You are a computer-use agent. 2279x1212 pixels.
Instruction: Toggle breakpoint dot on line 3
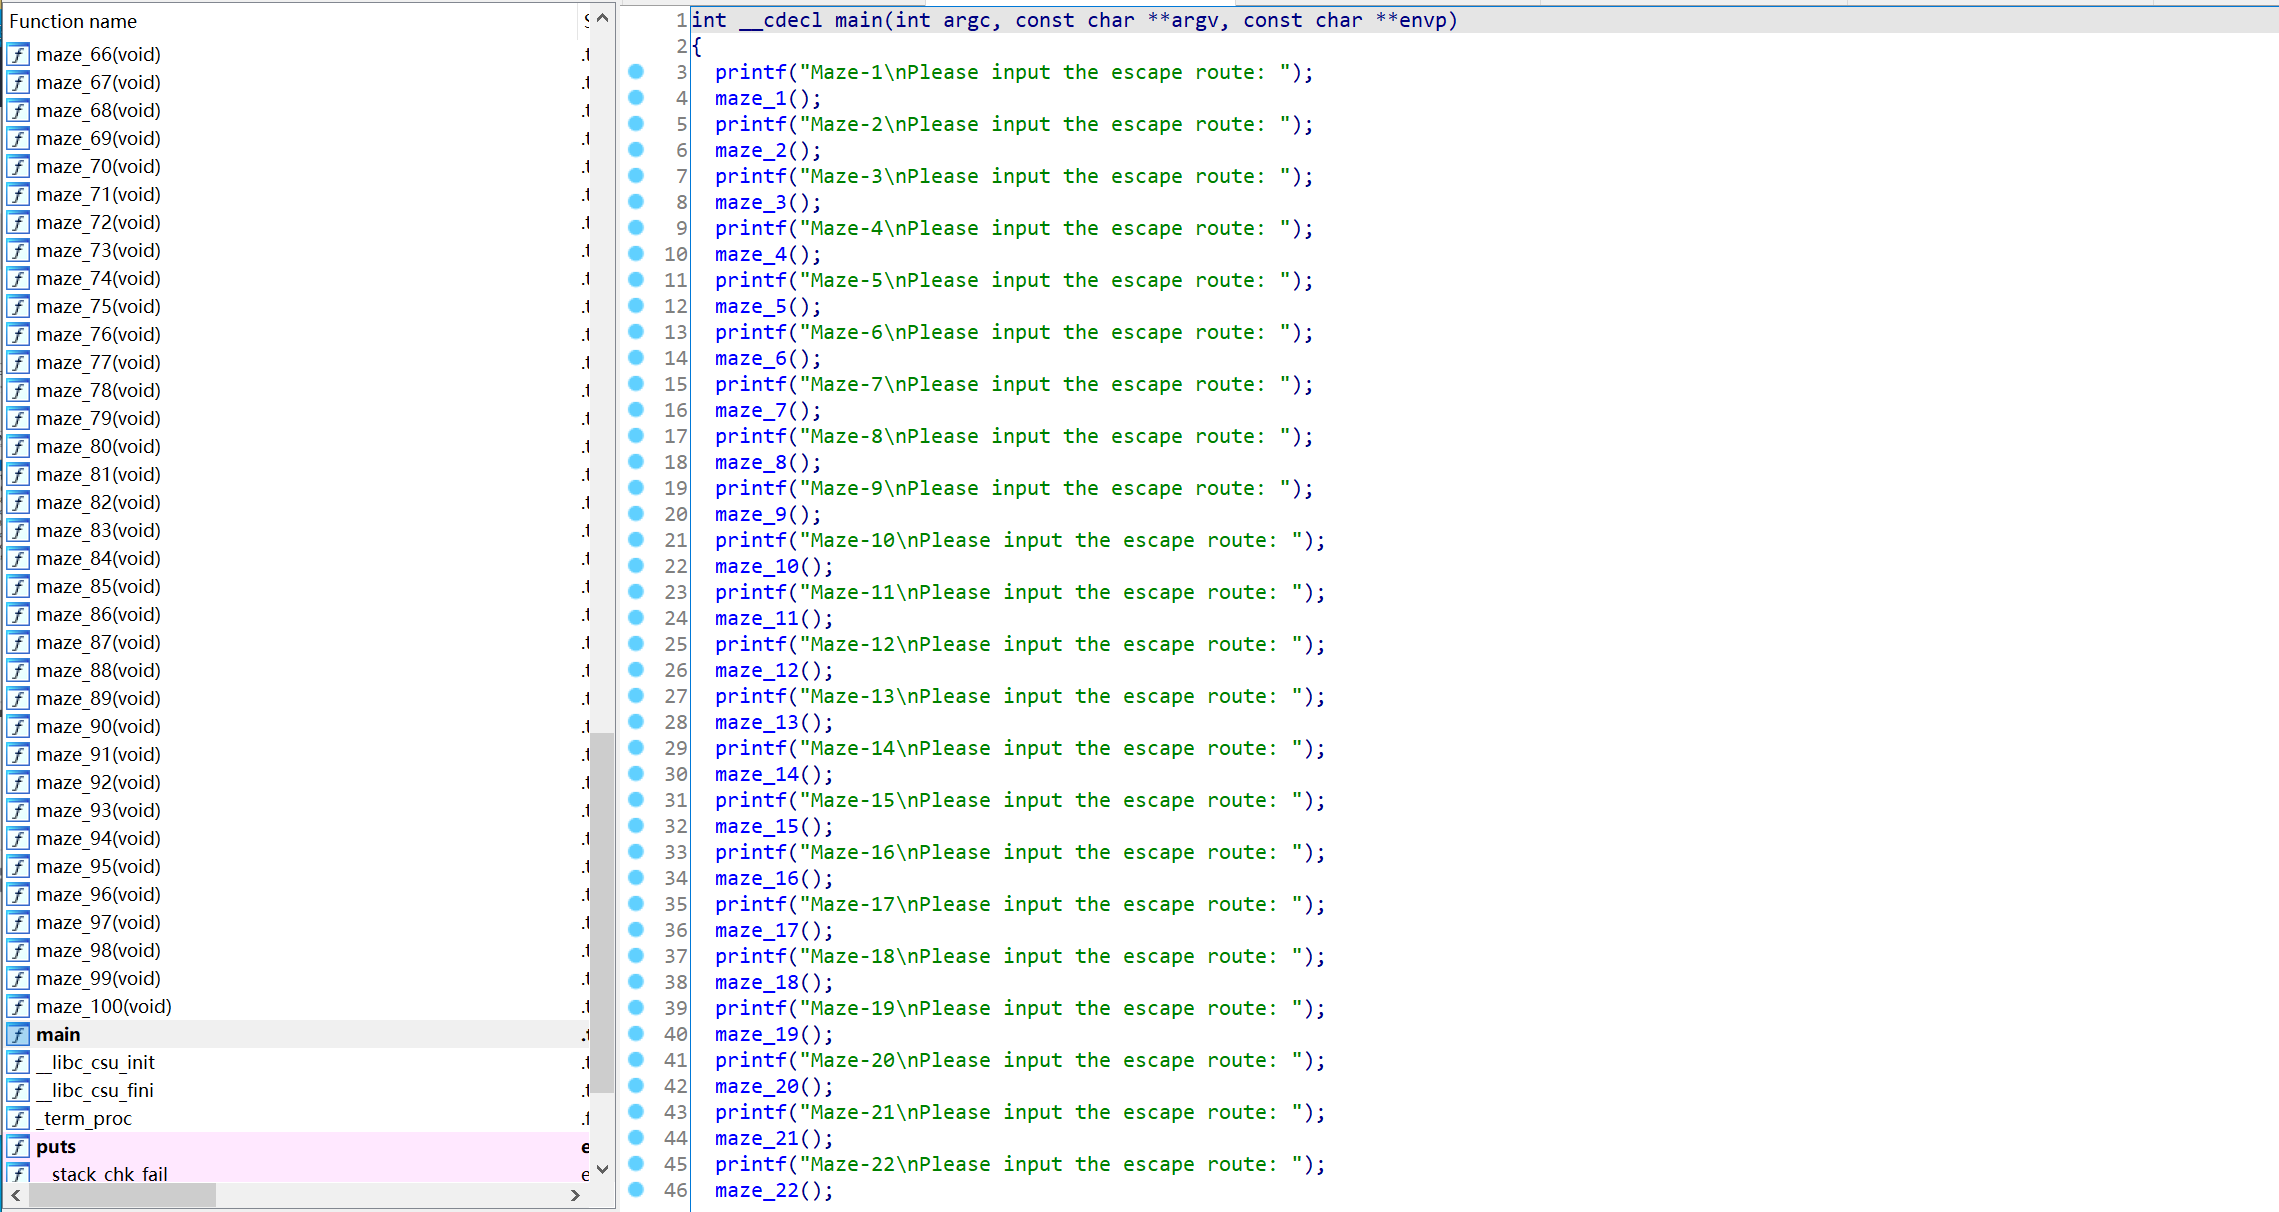pyautogui.click(x=636, y=72)
